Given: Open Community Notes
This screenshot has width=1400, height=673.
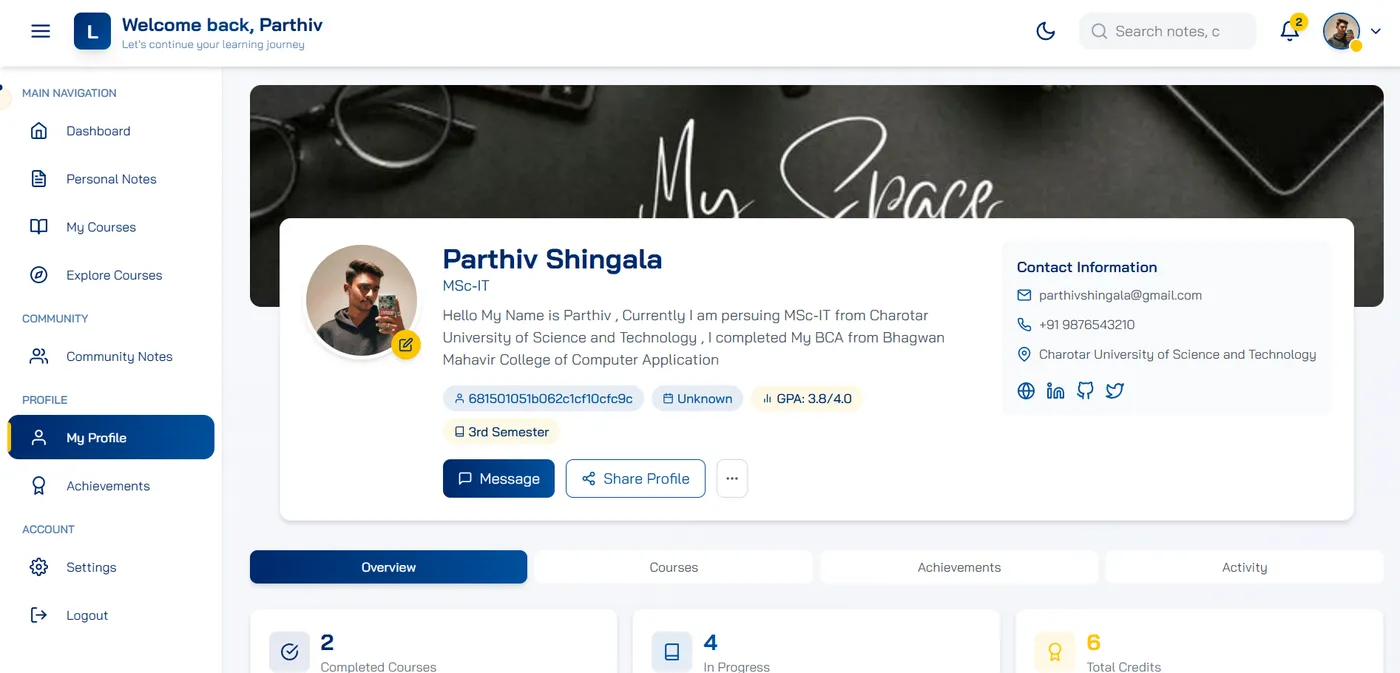Looking at the screenshot, I should point(111,356).
